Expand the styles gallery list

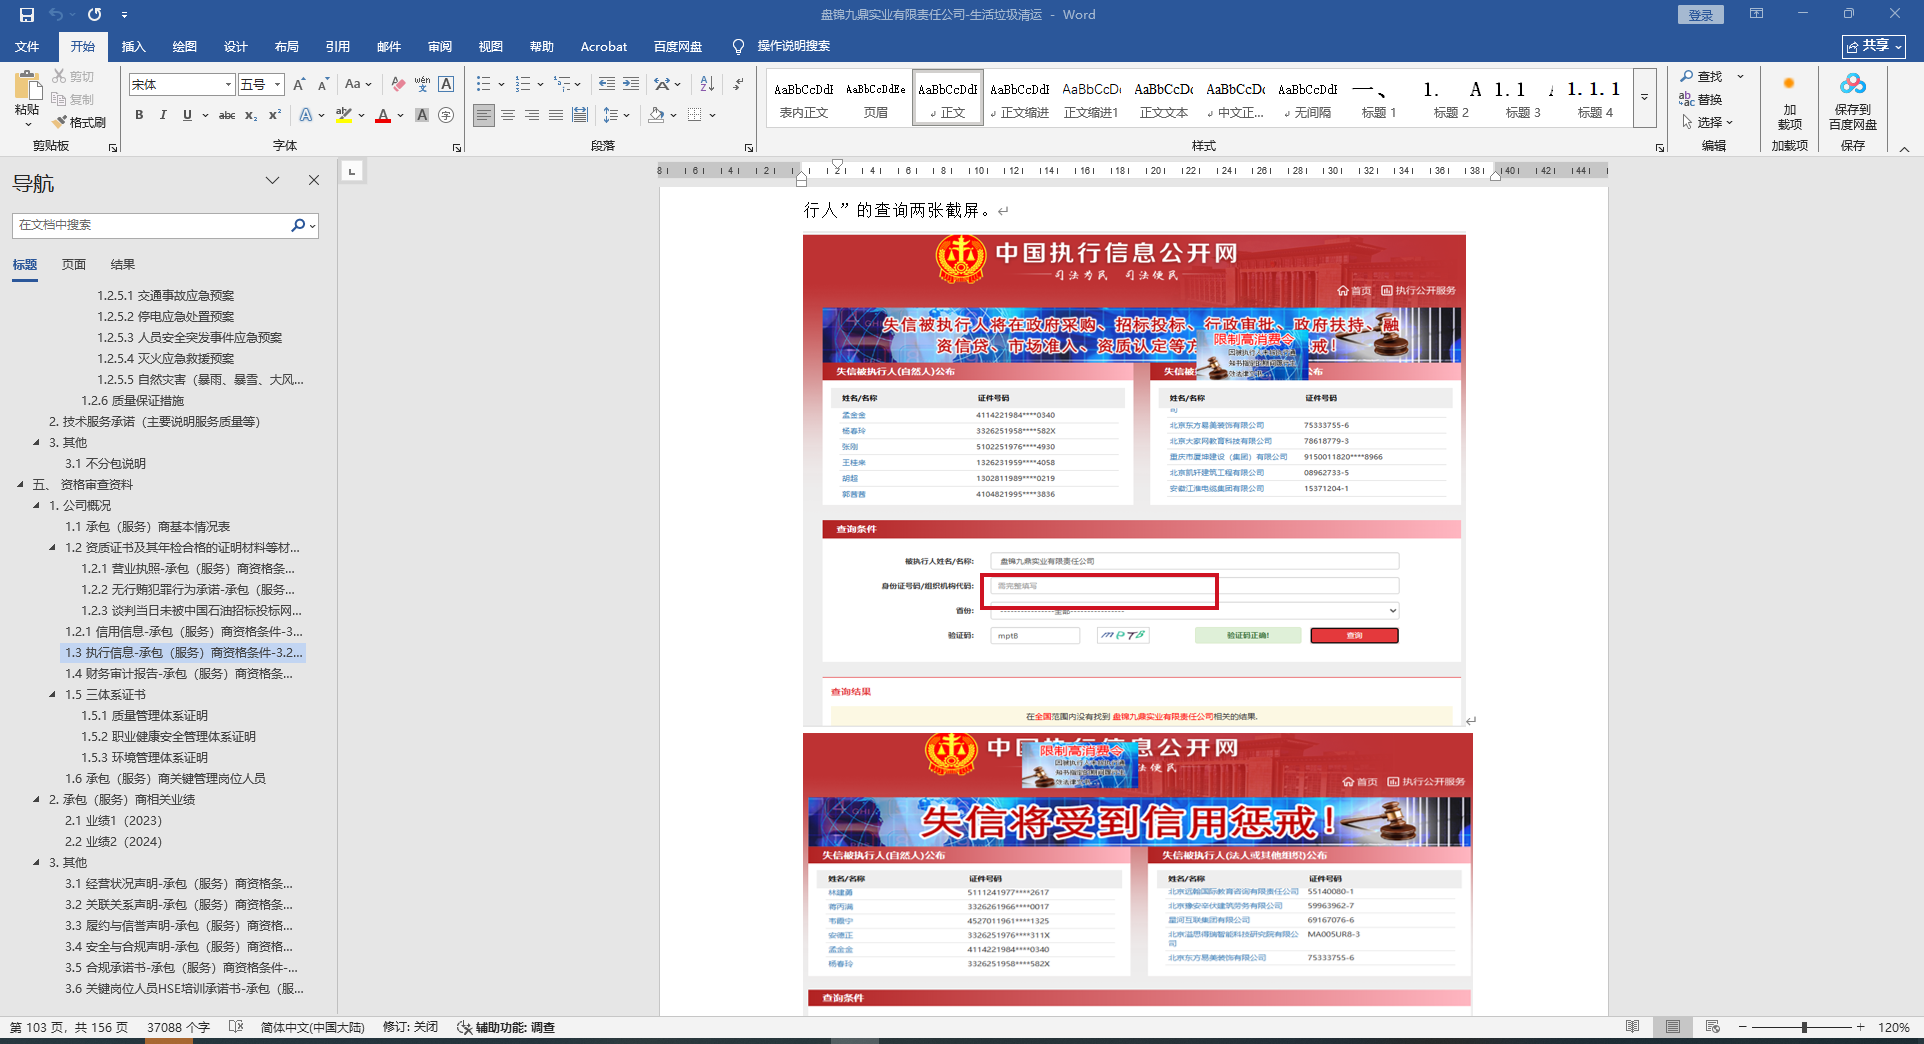tap(1645, 97)
